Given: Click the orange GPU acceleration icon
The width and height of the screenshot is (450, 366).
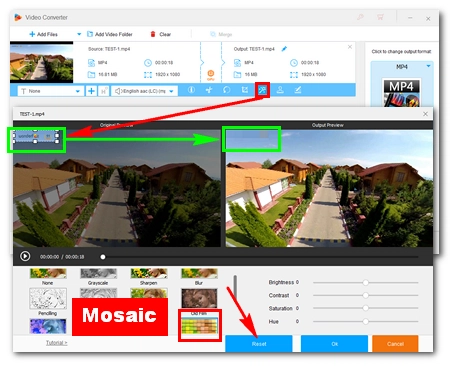Looking at the screenshot, I should coord(211,74).
